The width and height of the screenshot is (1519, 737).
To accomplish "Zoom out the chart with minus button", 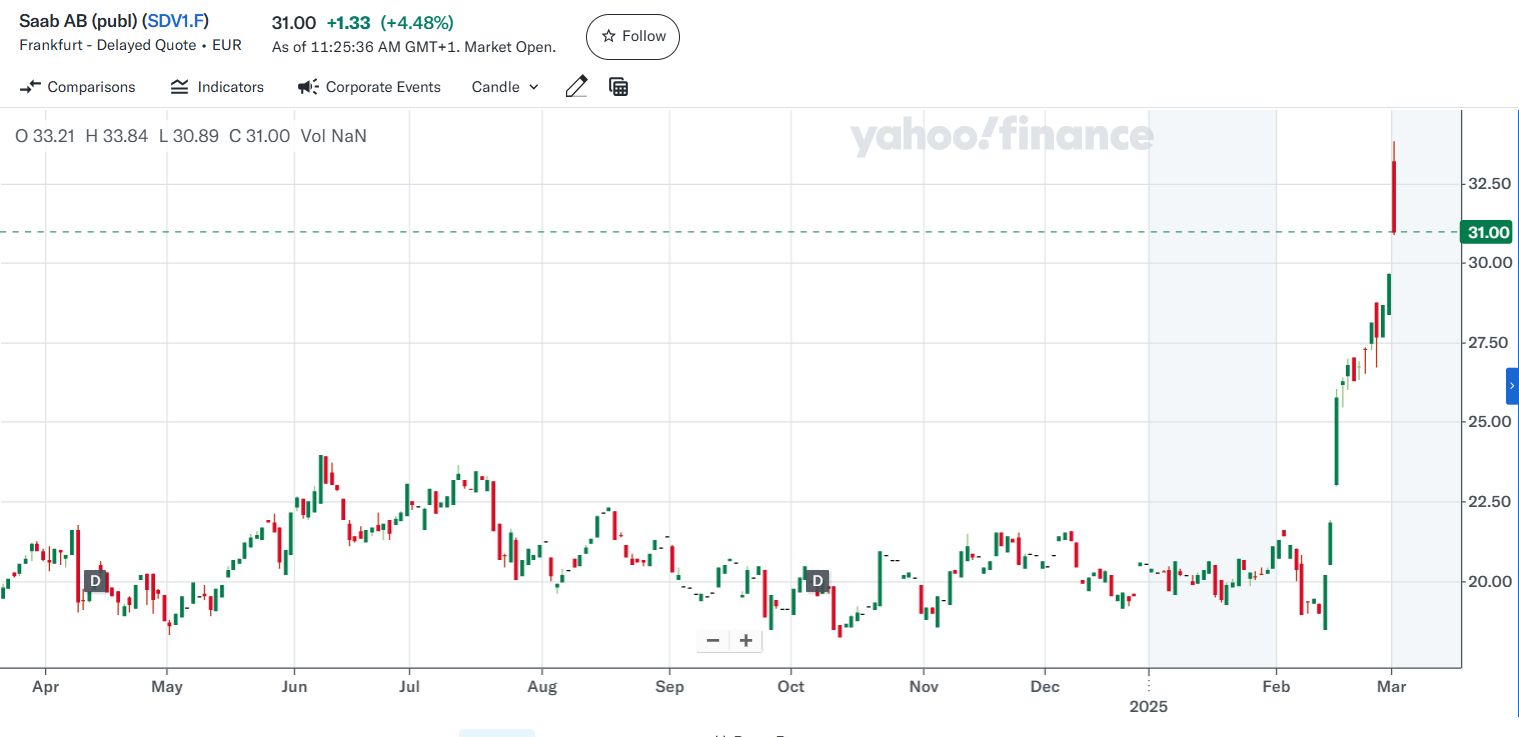I will [713, 641].
